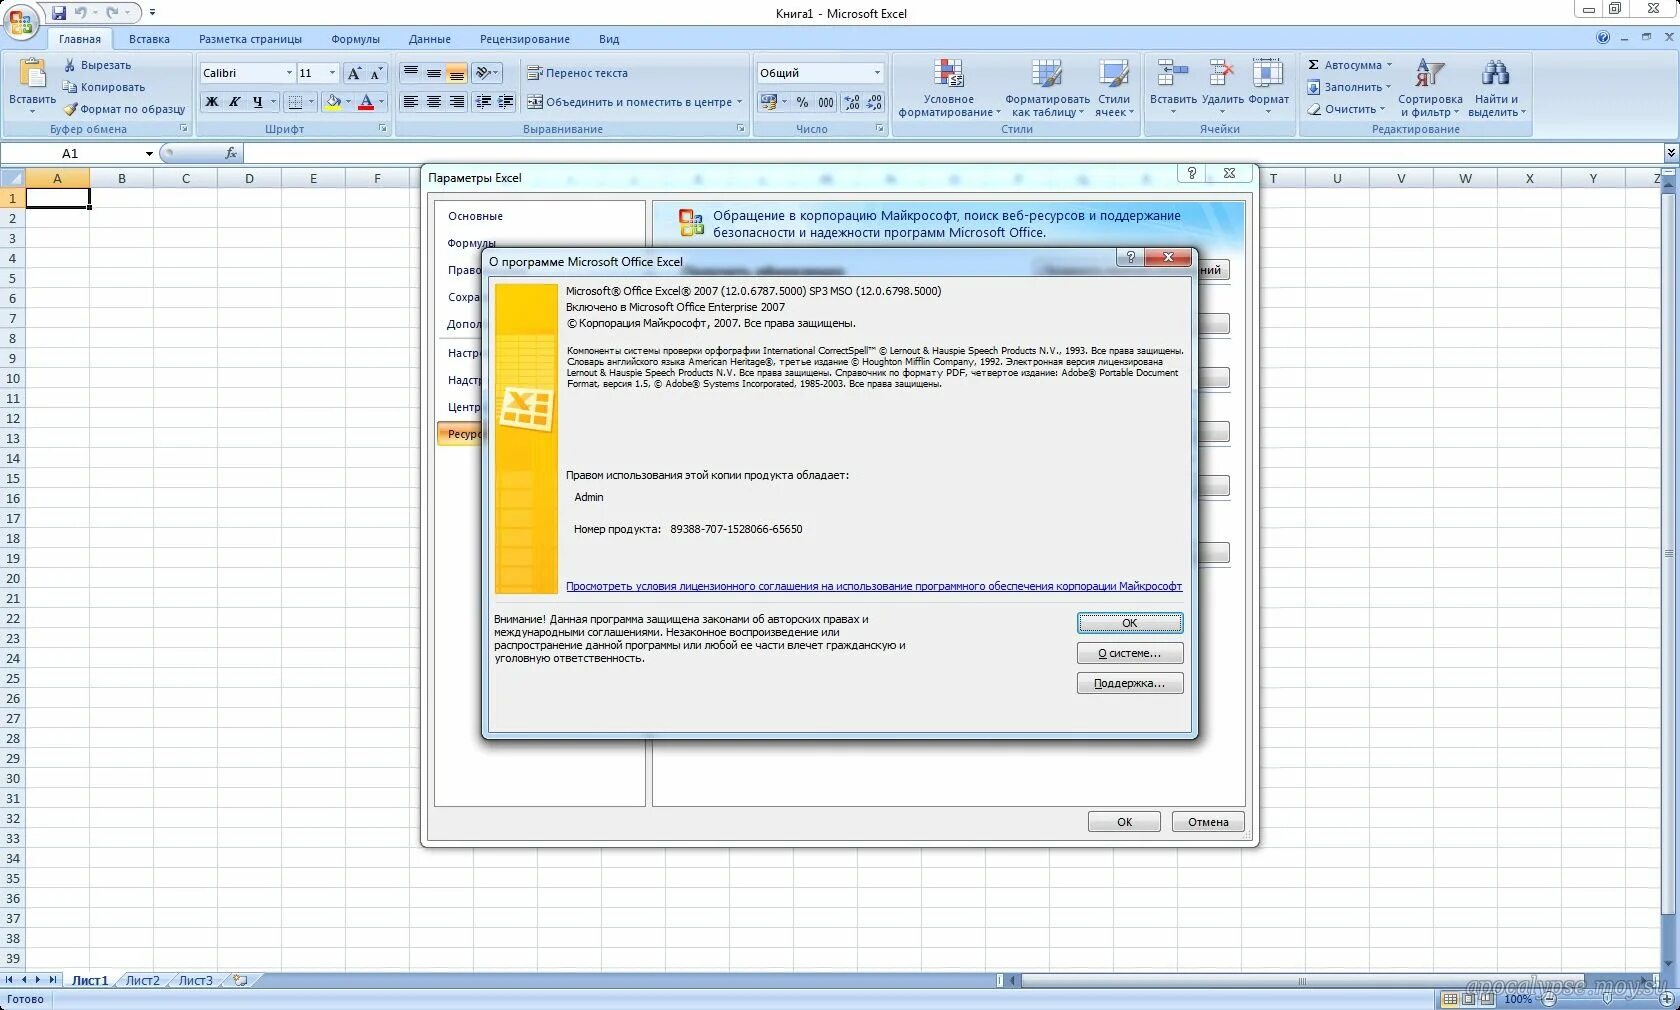Open the text orientation tool
This screenshot has height=1010, width=1680.
(486, 73)
